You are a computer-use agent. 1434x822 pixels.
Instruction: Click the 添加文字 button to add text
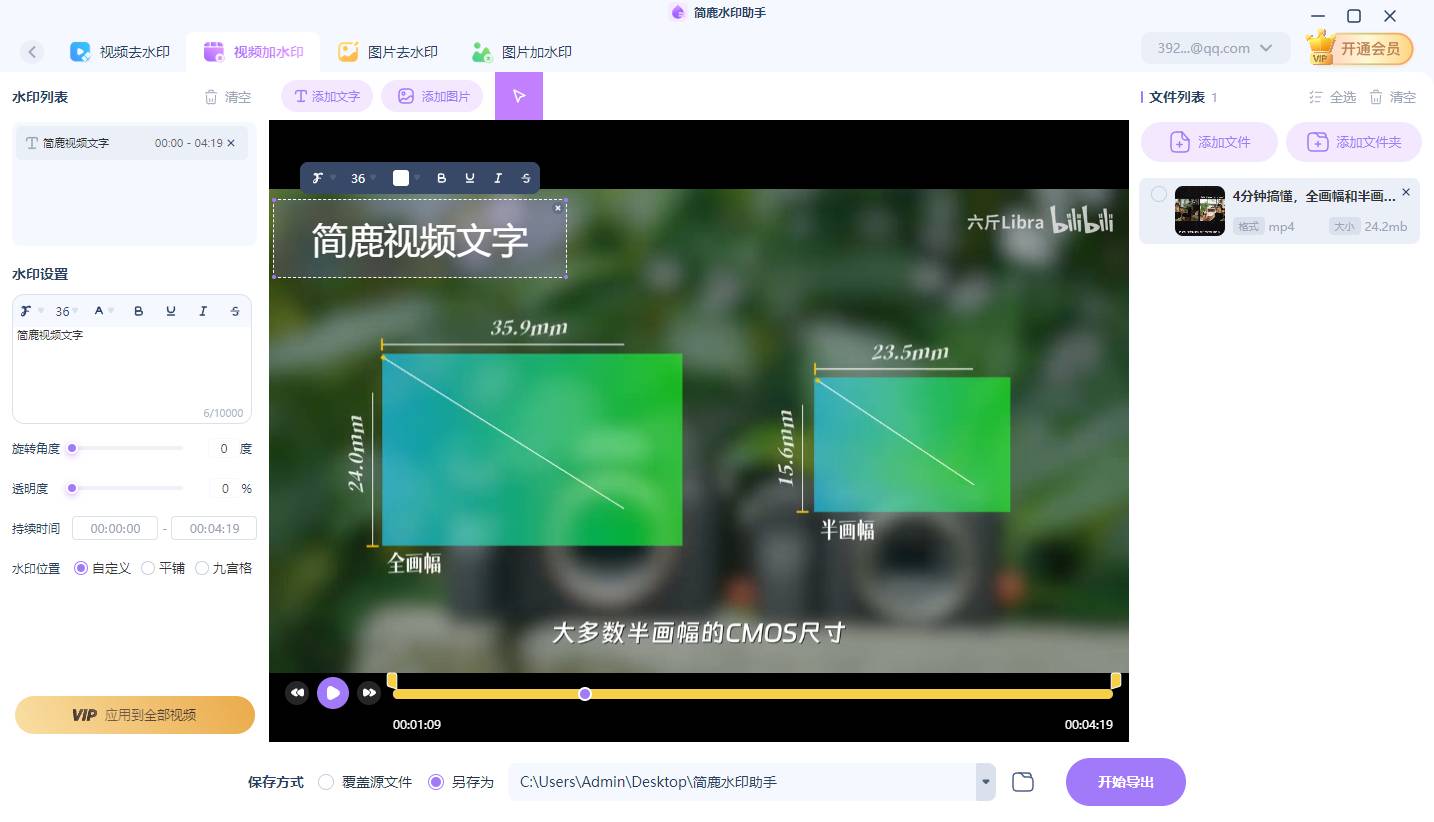point(326,96)
